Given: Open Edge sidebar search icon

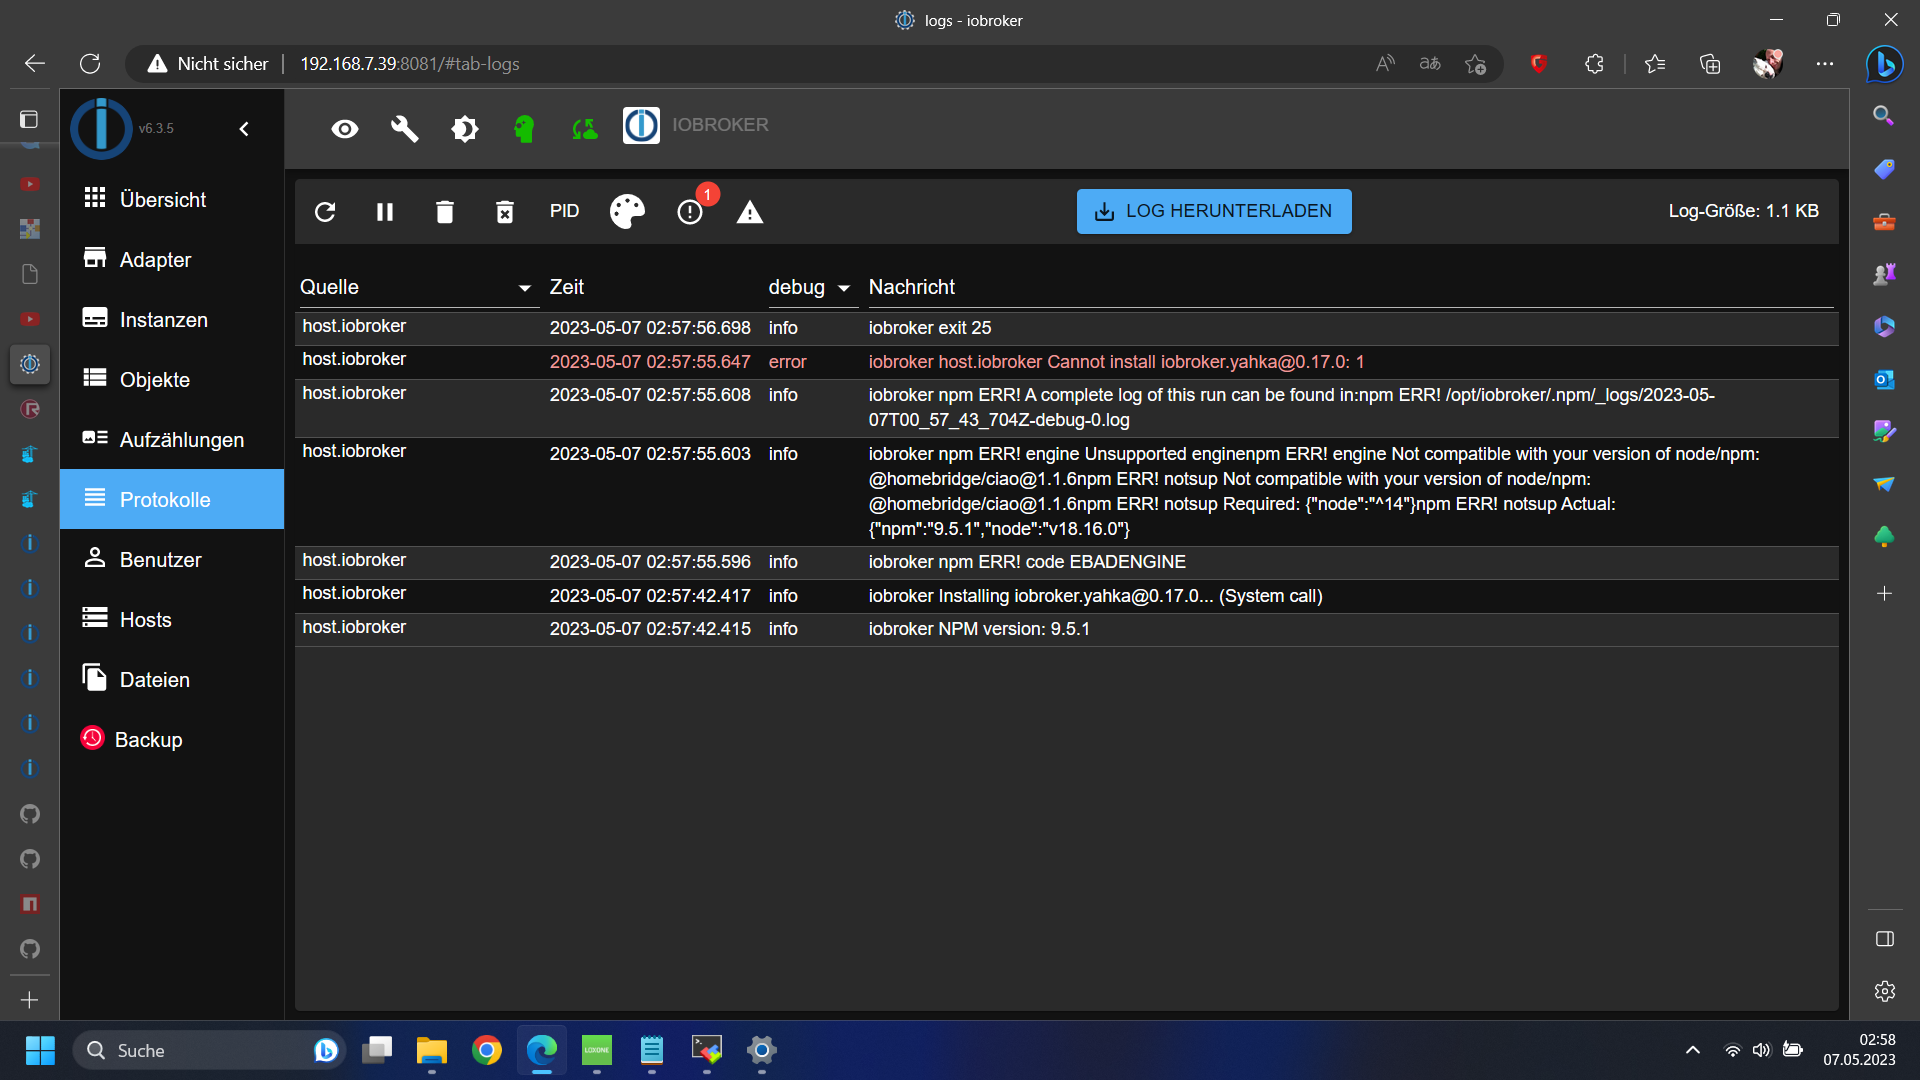Looking at the screenshot, I should pyautogui.click(x=1884, y=116).
